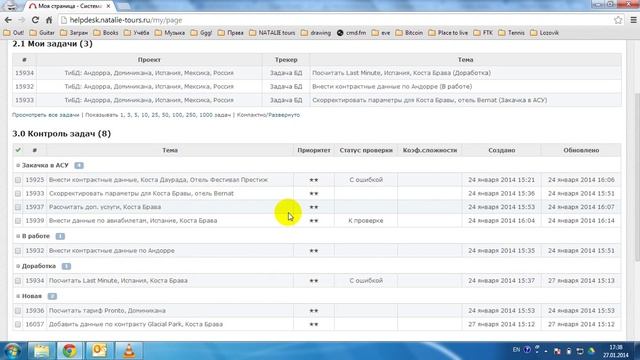Click the 'Показывать 1, 3, 5, 10, 25…' pagination link

tap(158, 115)
